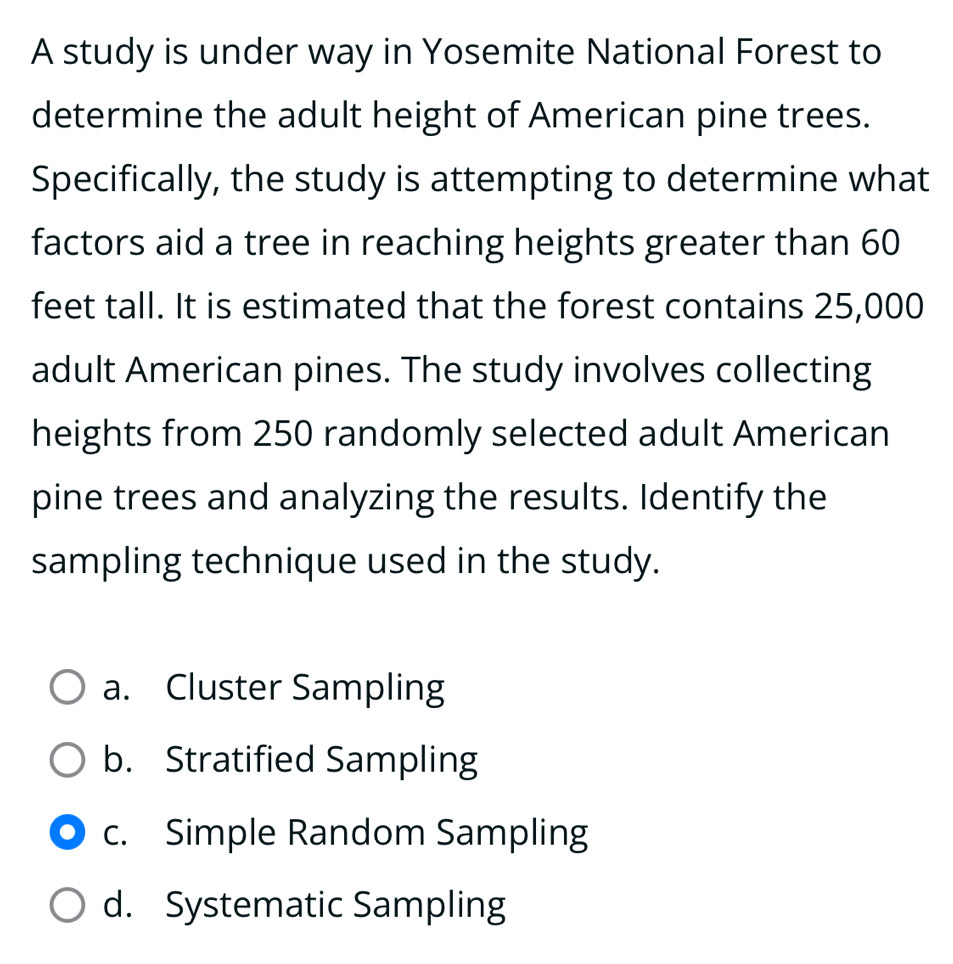
Task: Click the Cluster Sampling answer text
Action: (x=305, y=687)
